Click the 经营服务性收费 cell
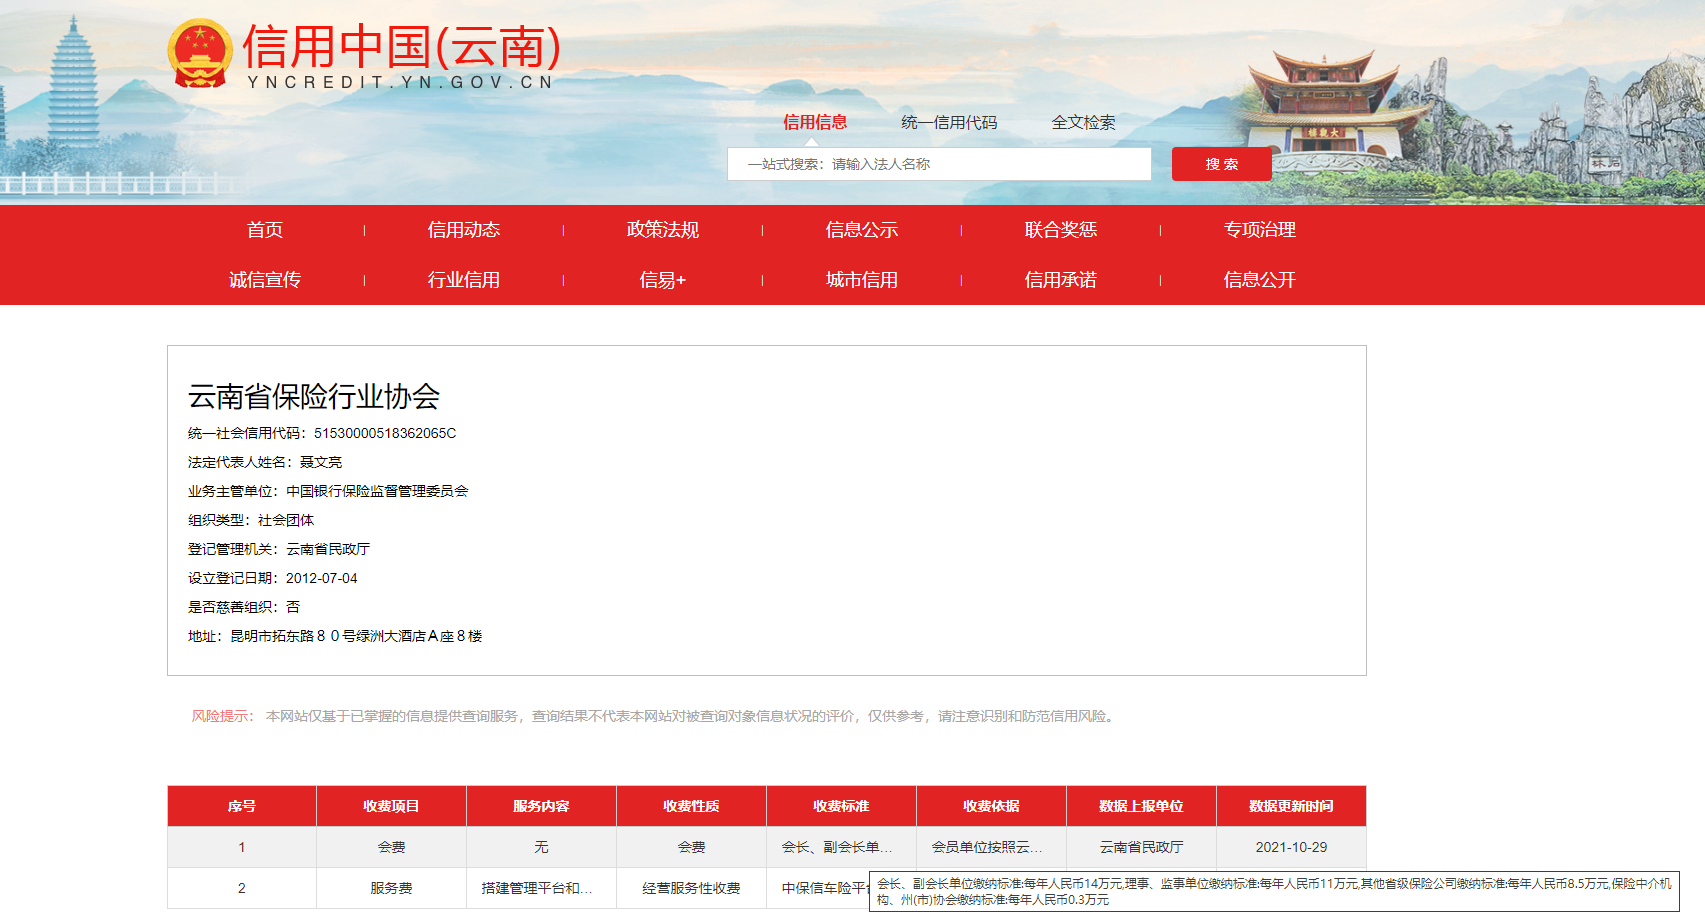 (x=692, y=888)
